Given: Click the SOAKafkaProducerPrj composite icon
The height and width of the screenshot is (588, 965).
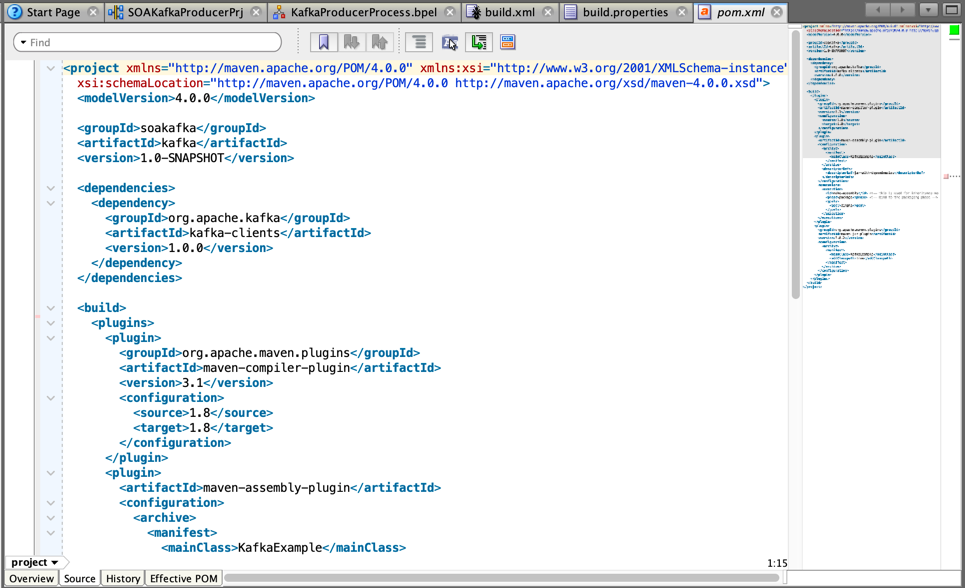Looking at the screenshot, I should tap(115, 12).
